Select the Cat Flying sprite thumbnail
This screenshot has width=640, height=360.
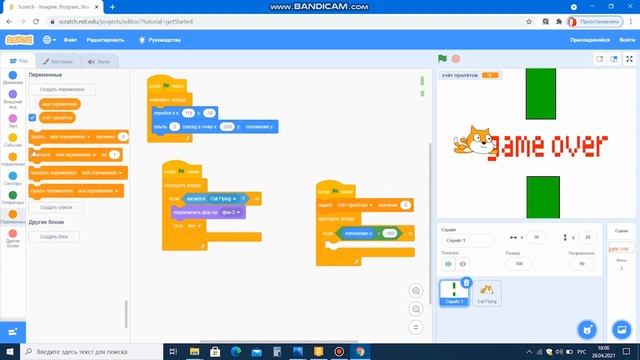coord(487,293)
